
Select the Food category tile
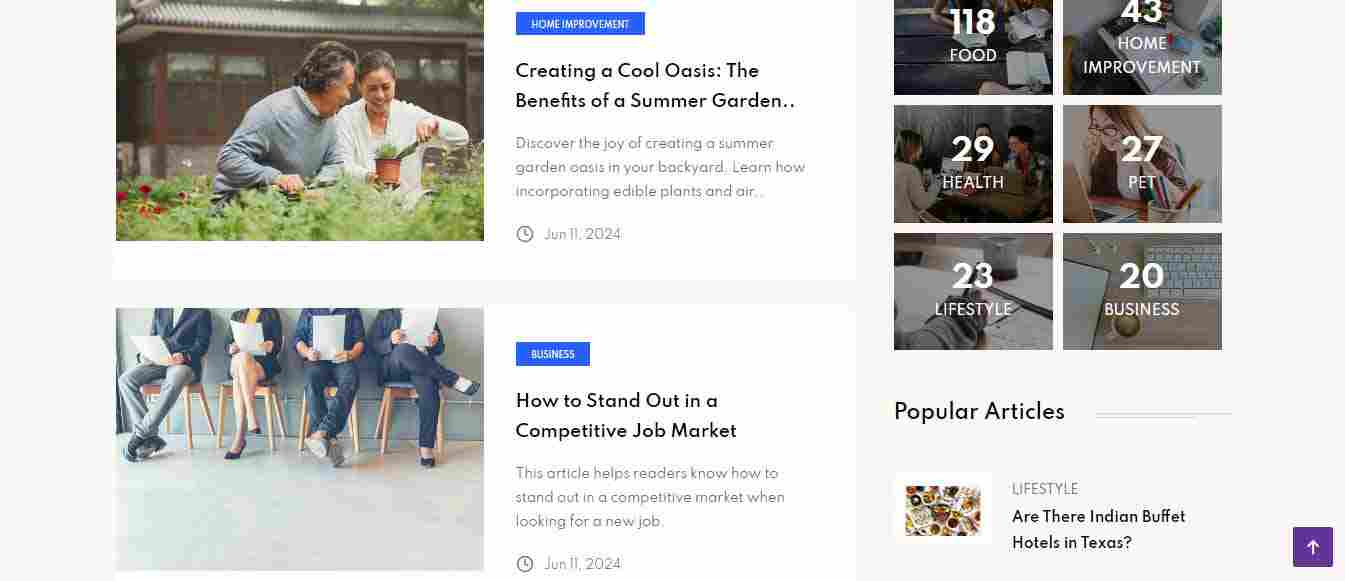pos(973,47)
